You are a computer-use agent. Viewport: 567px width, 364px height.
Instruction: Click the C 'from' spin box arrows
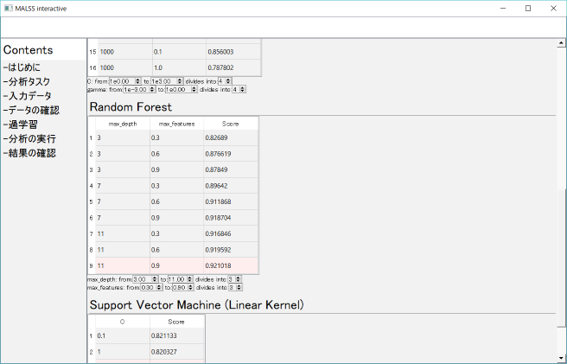click(x=137, y=81)
